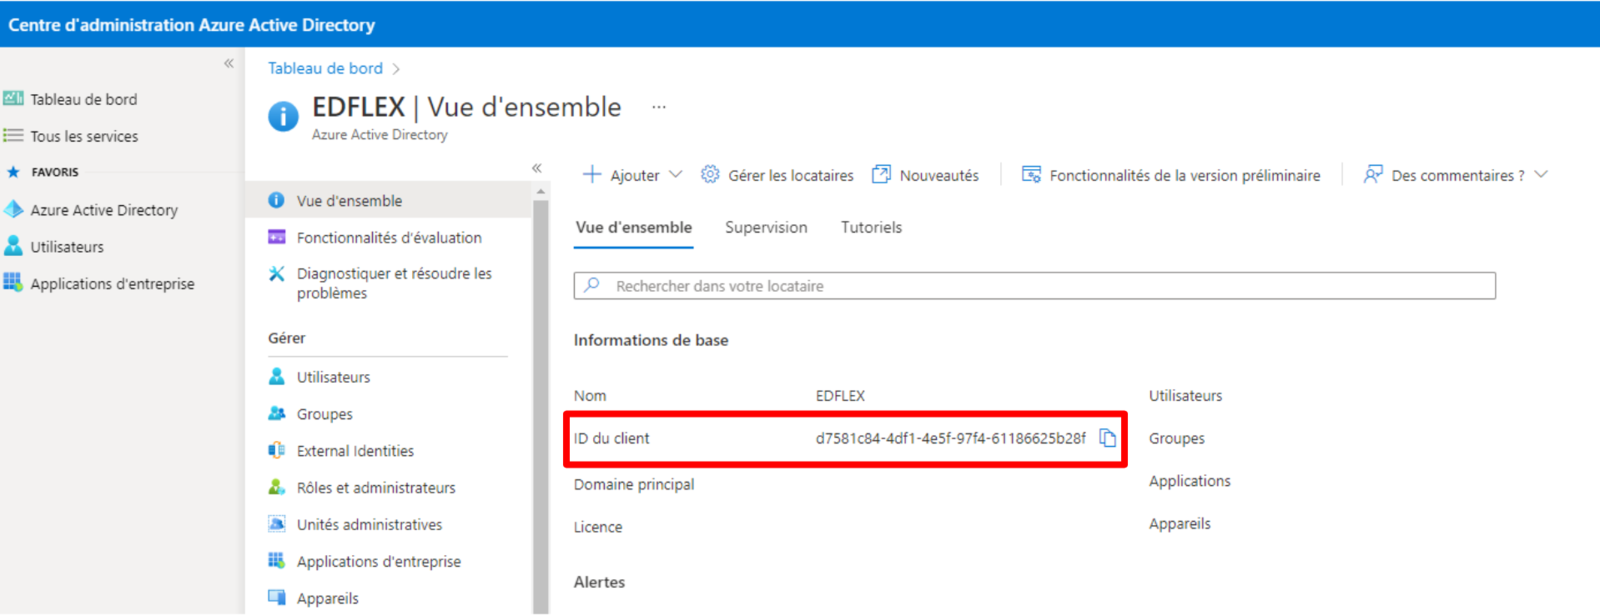The image size is (1600, 616).
Task: Click the Appareils device icon under Gérer
Action: [x=277, y=597]
